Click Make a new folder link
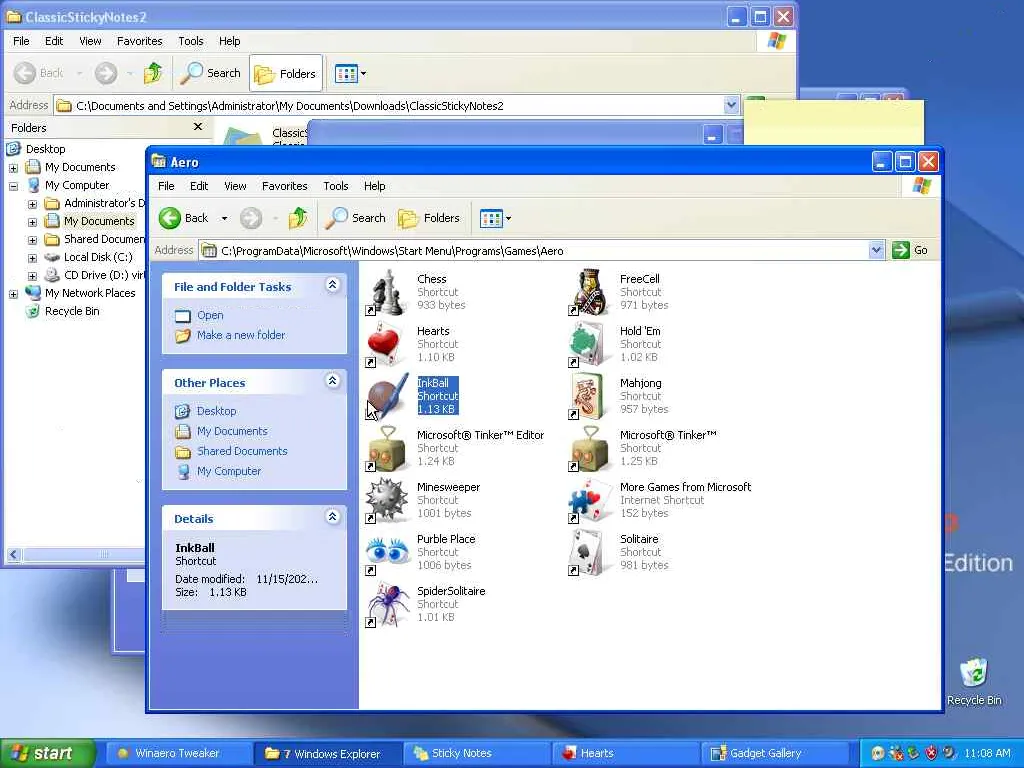Viewport: 1024px width, 768px height. pos(241,335)
